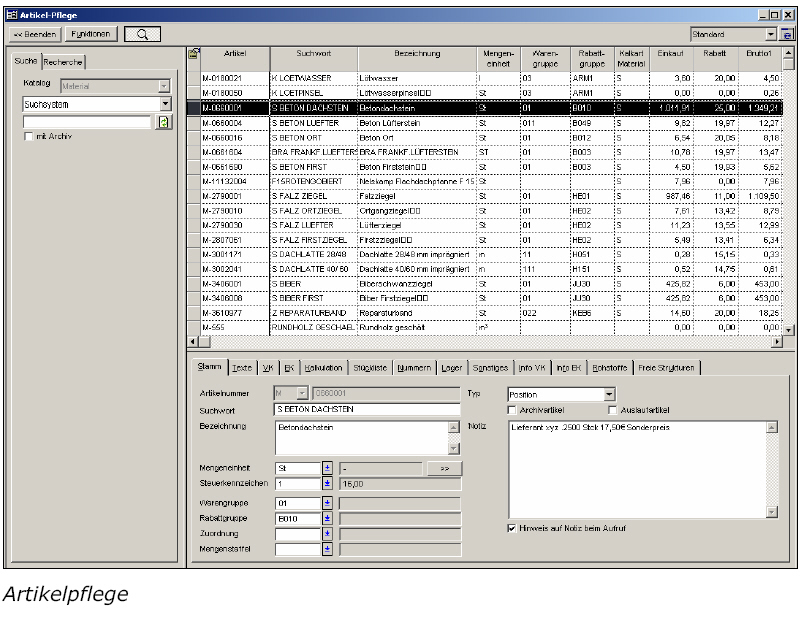The image size is (810, 621).
Task: Open the Info VK tab
Action: tap(532, 368)
